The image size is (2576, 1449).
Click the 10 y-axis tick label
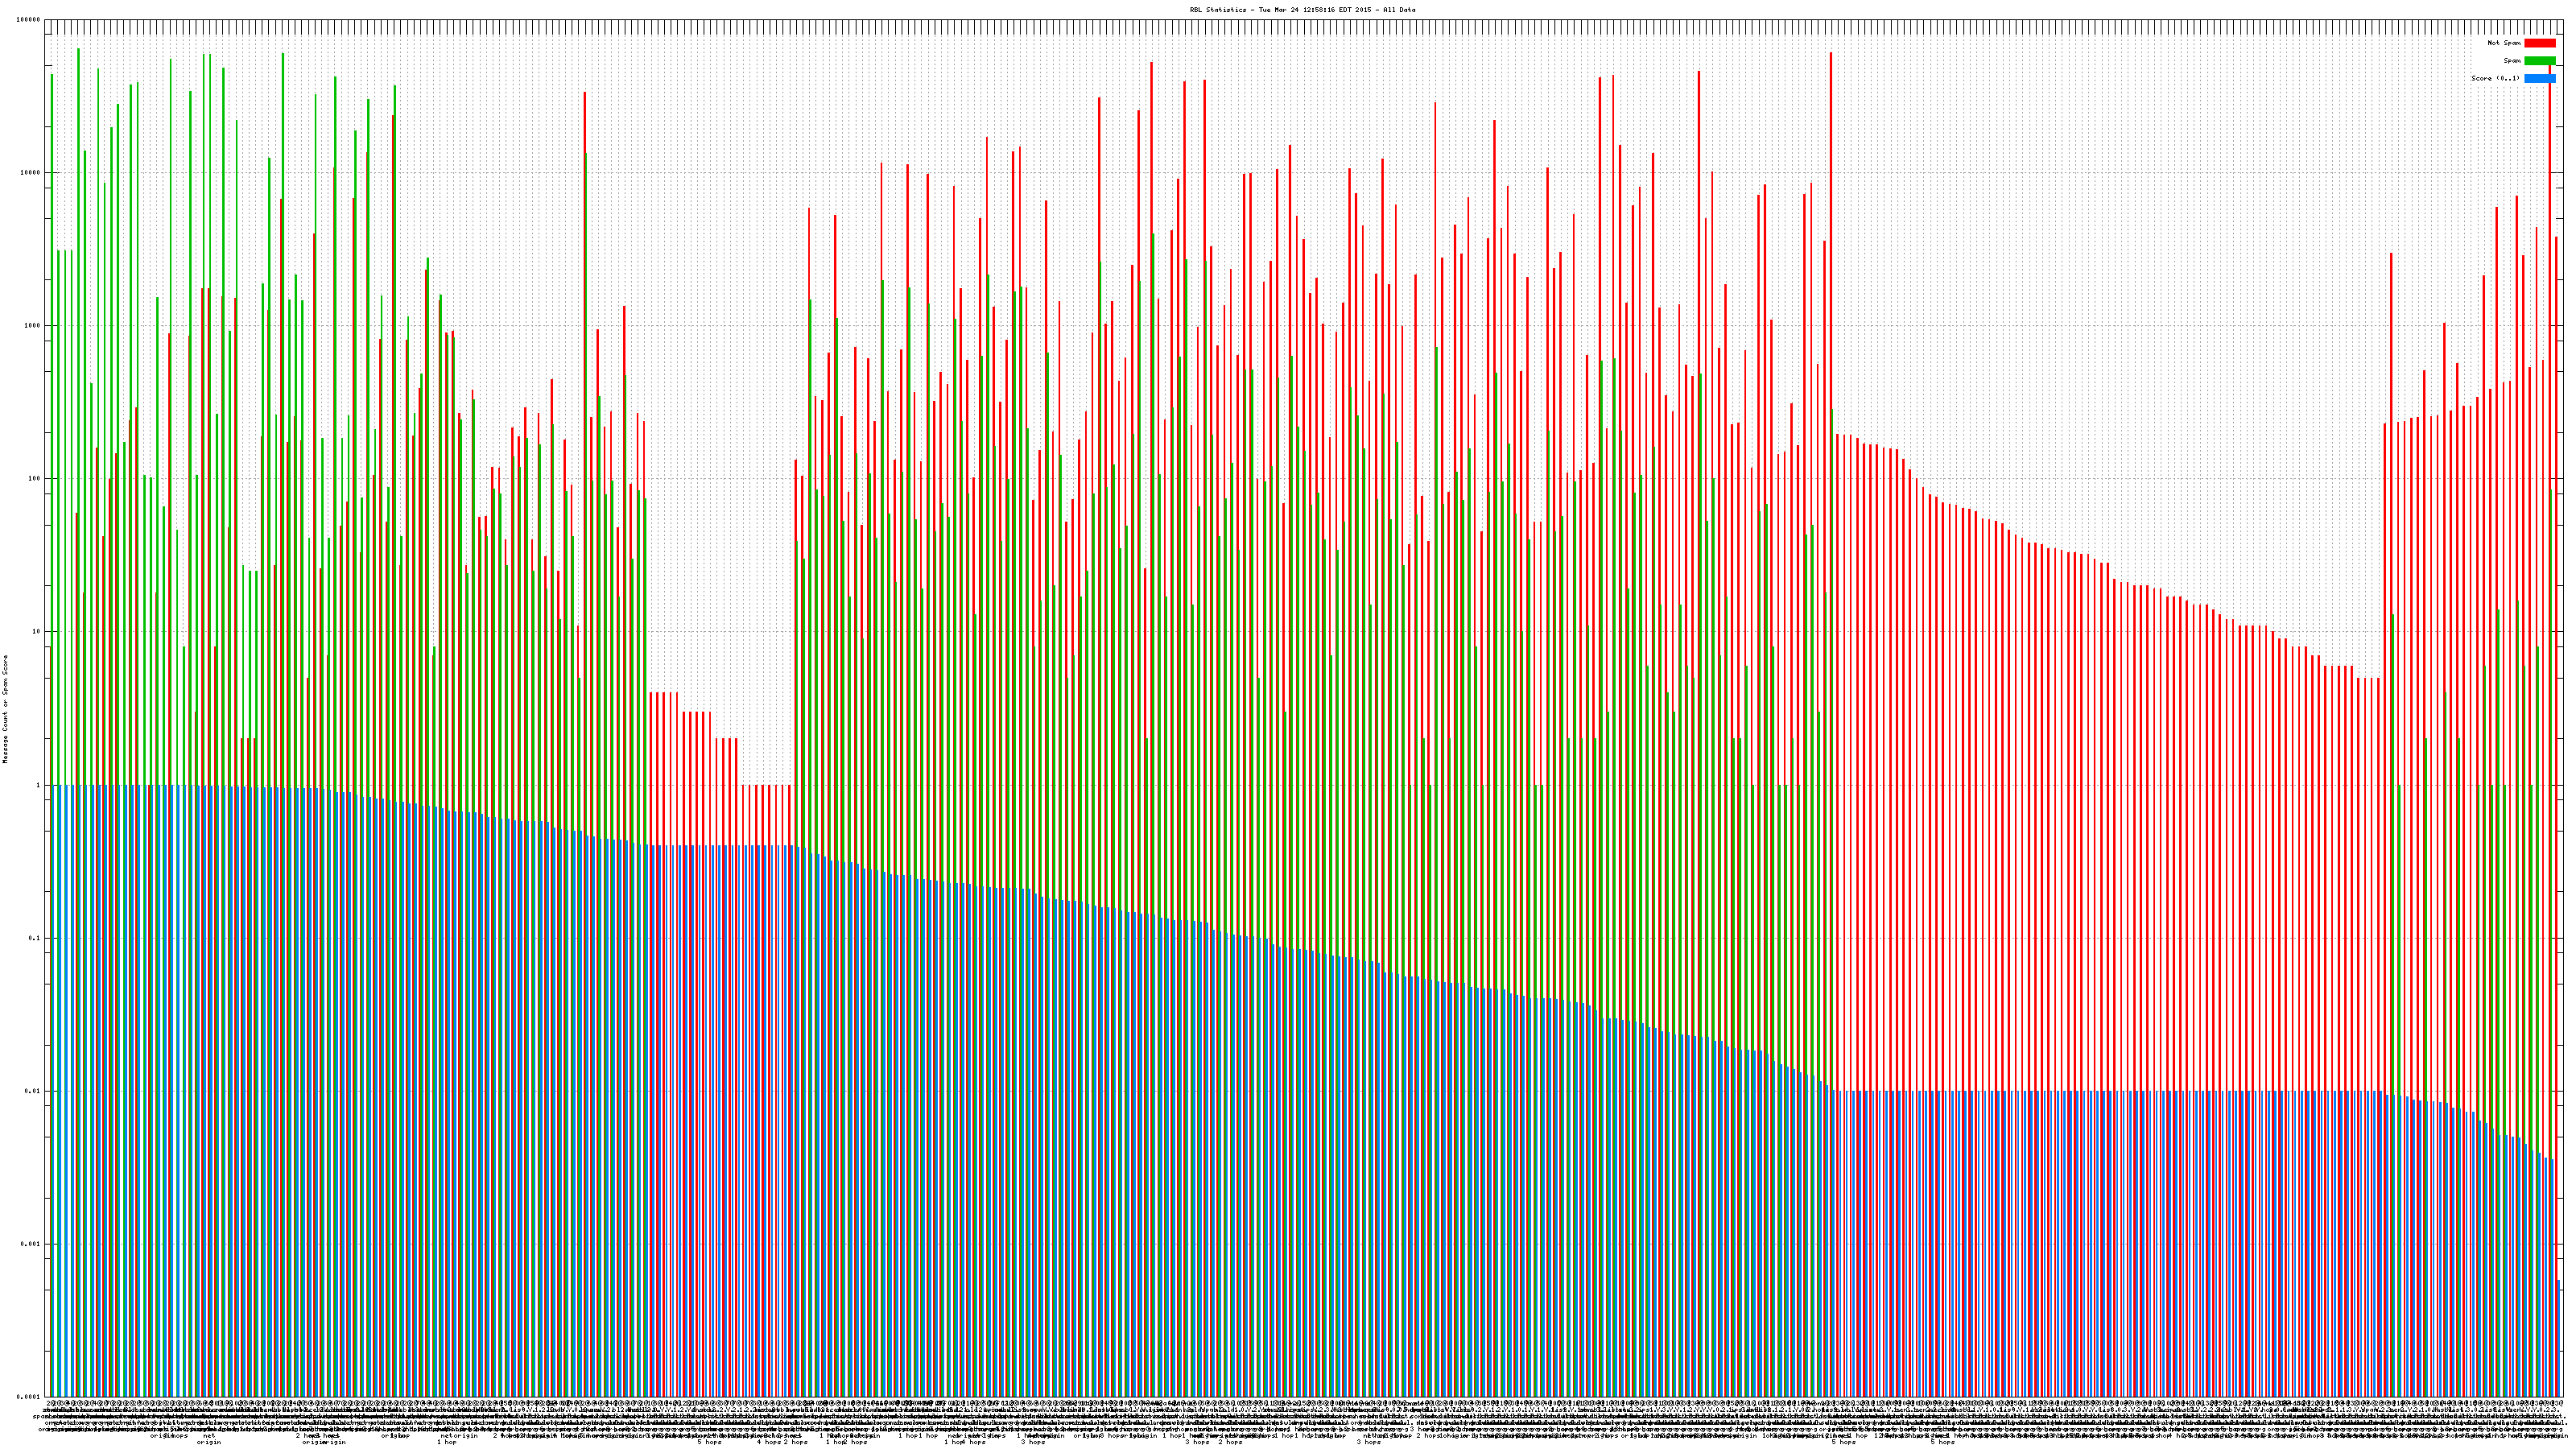37,632
